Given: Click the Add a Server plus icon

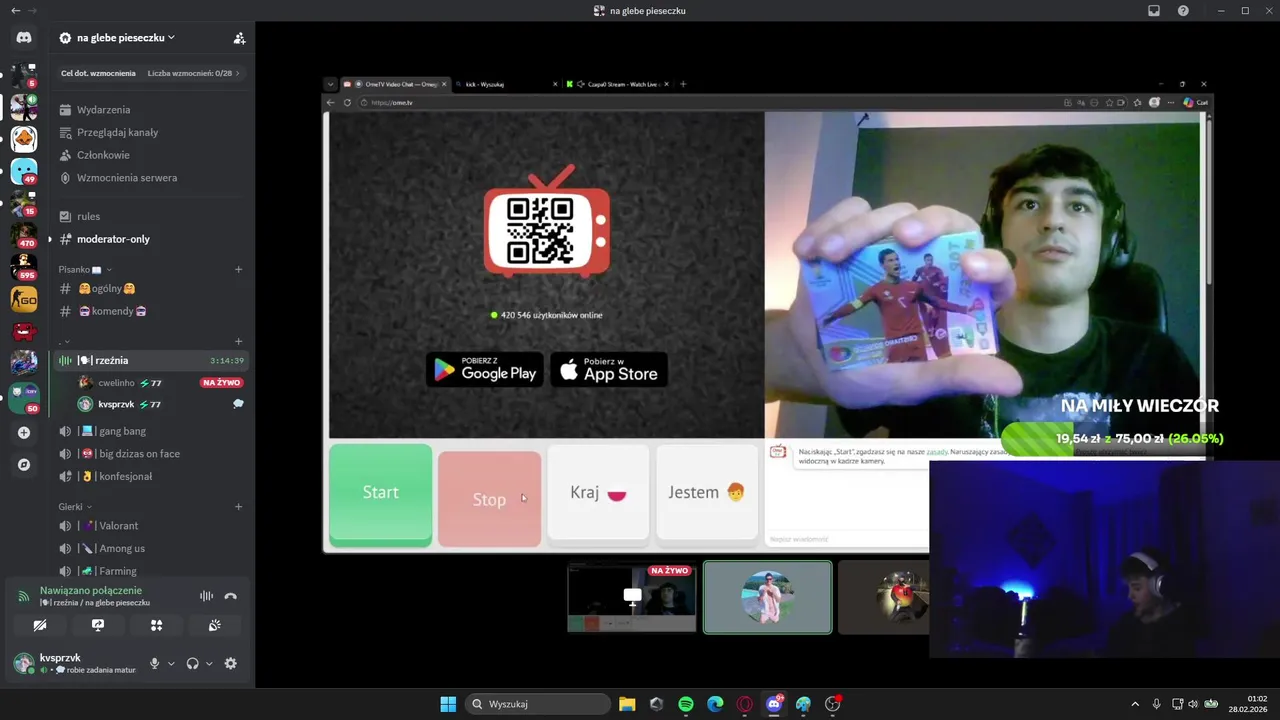Looking at the screenshot, I should (x=24, y=433).
